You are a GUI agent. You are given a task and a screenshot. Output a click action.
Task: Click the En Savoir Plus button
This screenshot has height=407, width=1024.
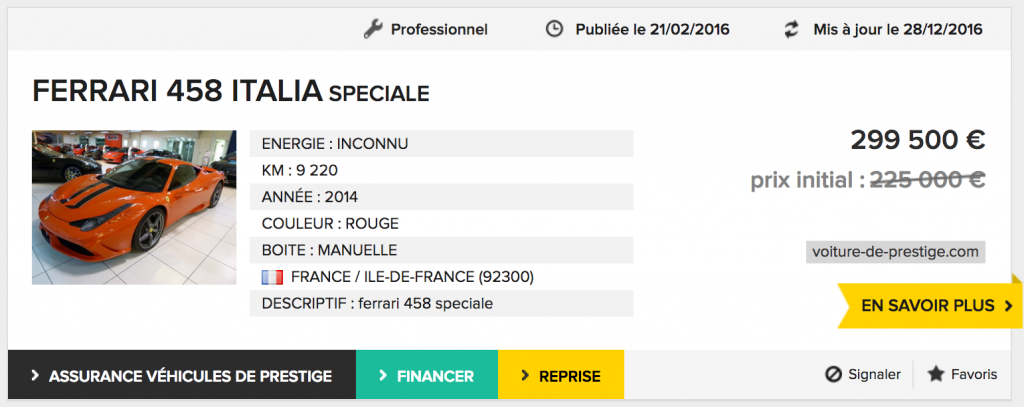(x=930, y=306)
